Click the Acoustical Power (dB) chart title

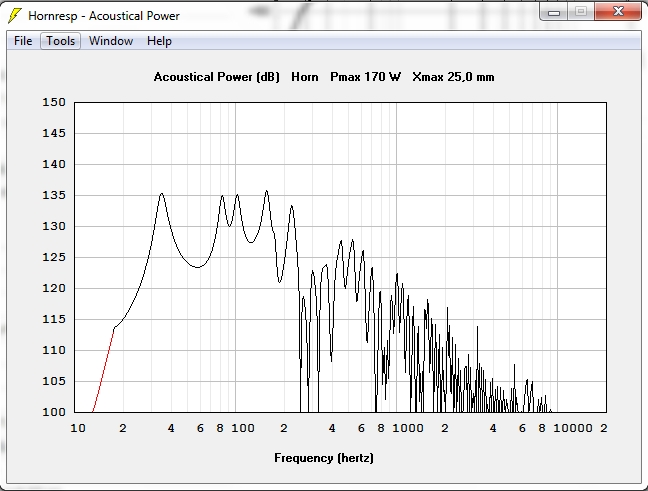(217, 77)
